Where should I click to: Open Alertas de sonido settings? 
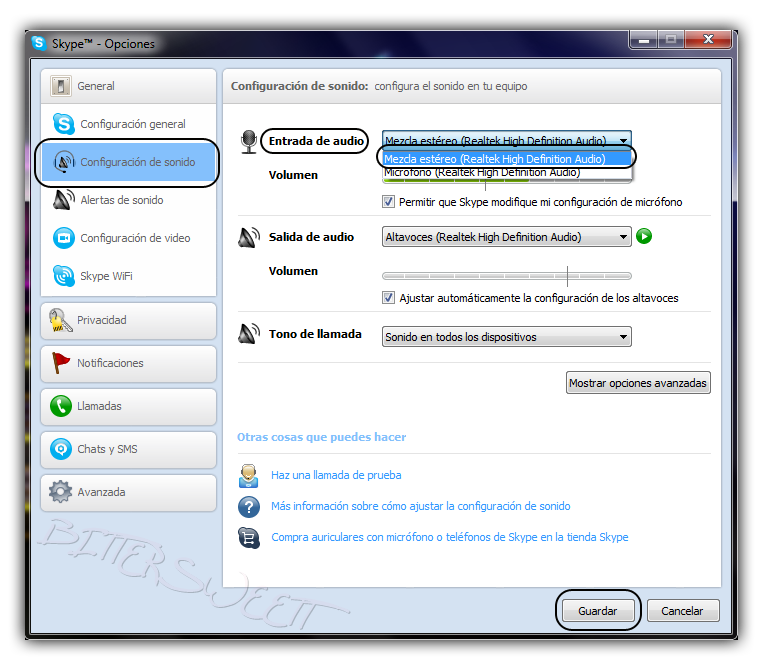128,200
